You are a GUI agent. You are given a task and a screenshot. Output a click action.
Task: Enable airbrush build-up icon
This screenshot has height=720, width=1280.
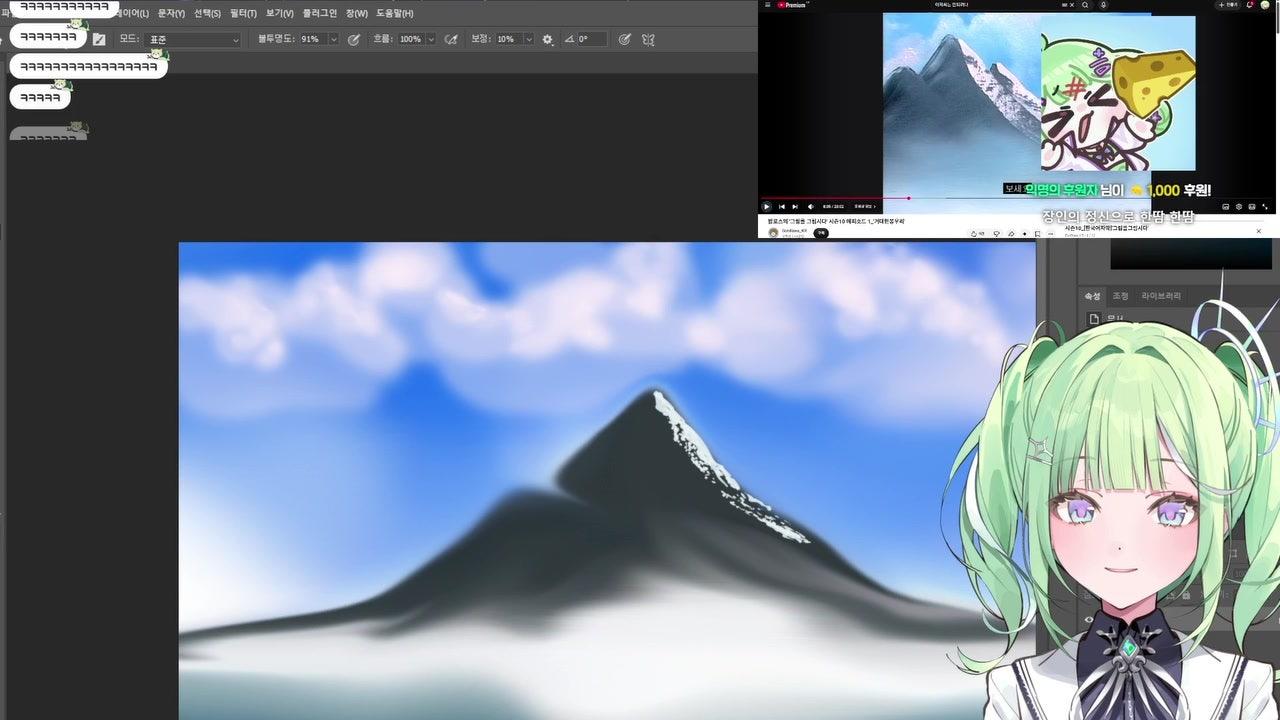[451, 39]
